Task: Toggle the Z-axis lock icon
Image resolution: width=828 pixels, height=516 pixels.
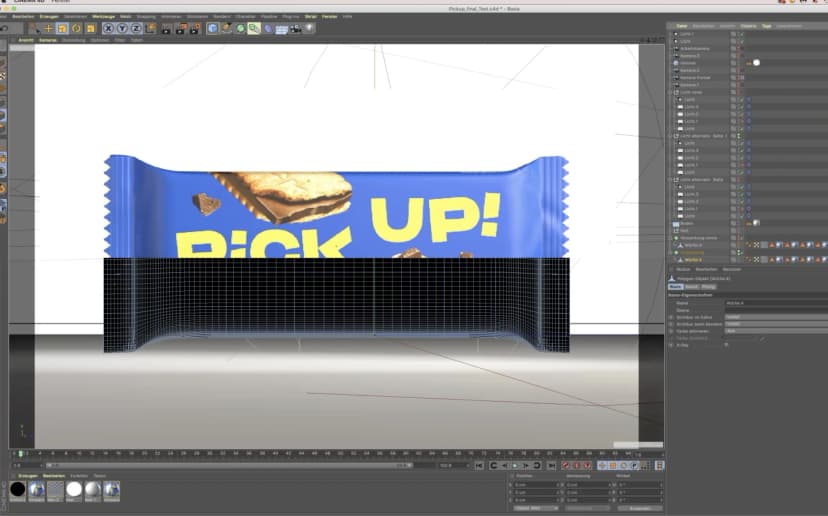Action: point(134,28)
